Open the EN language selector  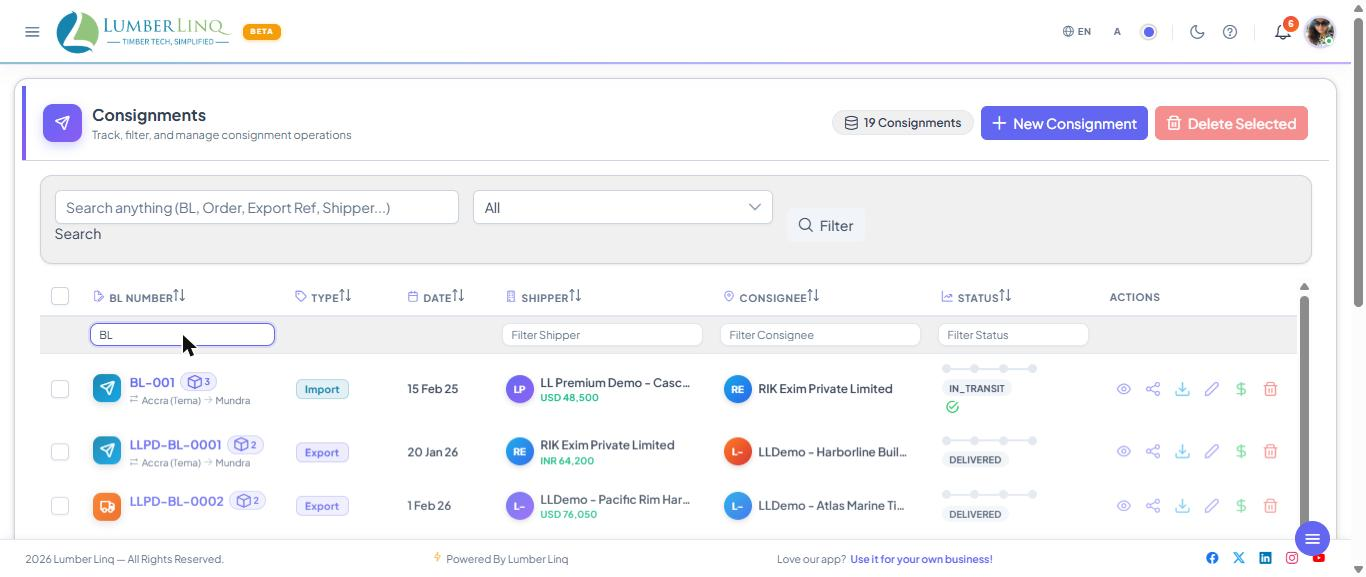[1077, 32]
